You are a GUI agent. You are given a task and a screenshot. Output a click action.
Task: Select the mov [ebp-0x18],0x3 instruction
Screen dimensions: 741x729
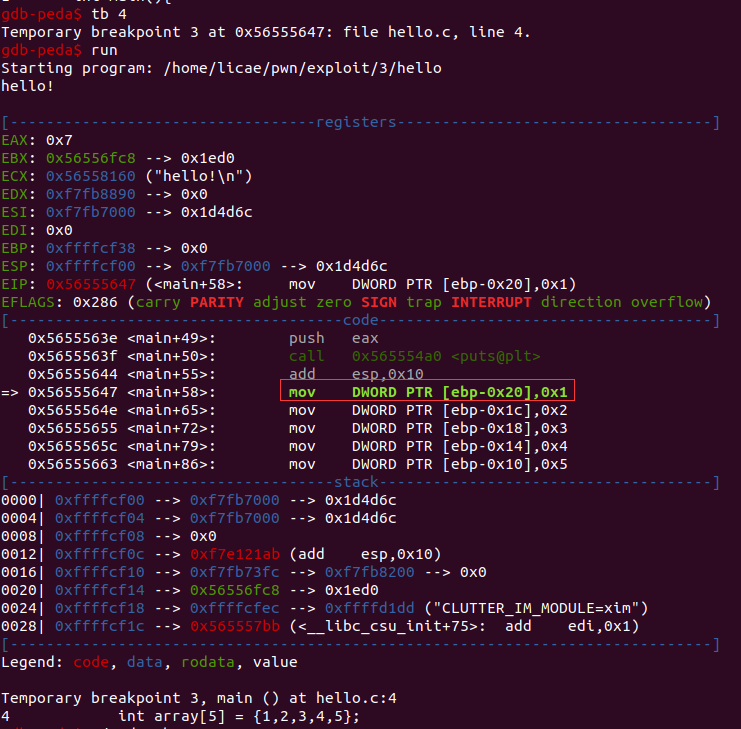428,428
